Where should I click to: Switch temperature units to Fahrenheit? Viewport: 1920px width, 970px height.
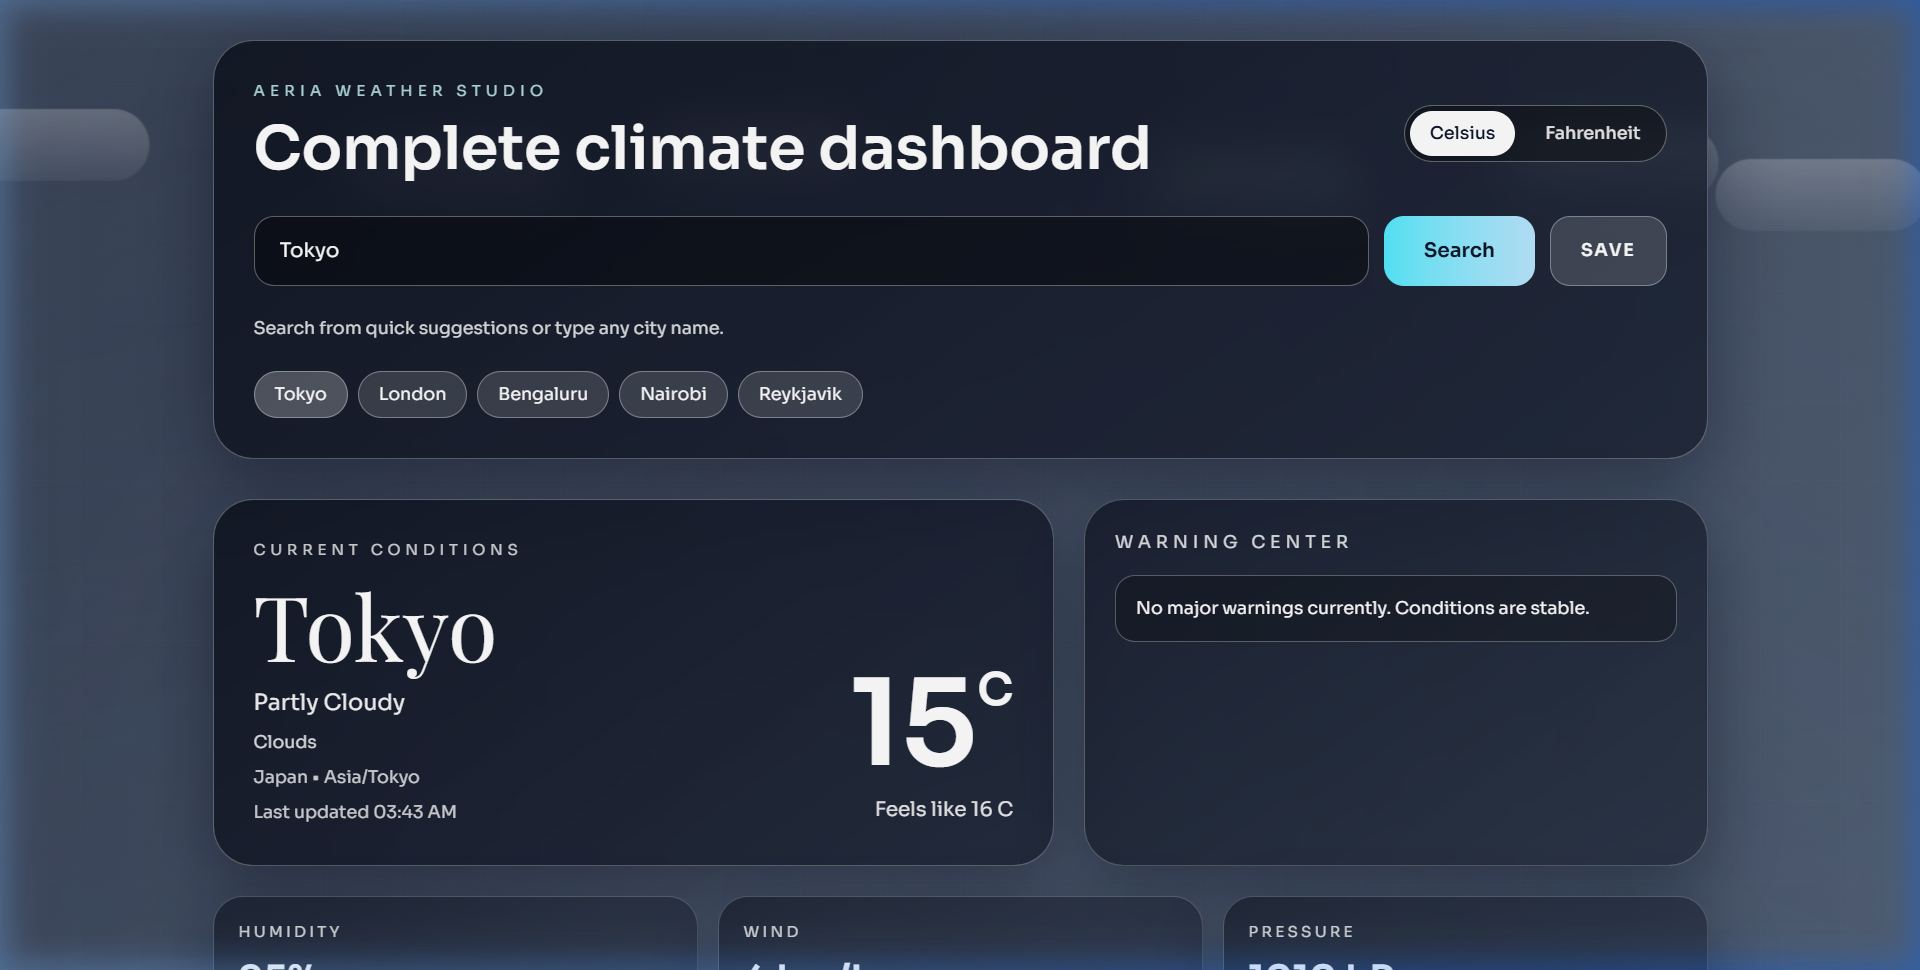(x=1592, y=133)
